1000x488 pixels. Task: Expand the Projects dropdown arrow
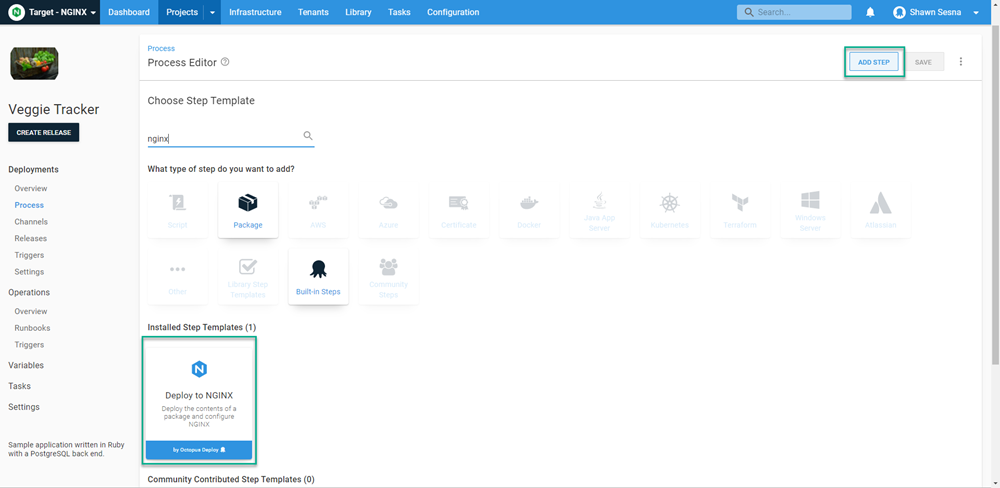click(x=213, y=12)
